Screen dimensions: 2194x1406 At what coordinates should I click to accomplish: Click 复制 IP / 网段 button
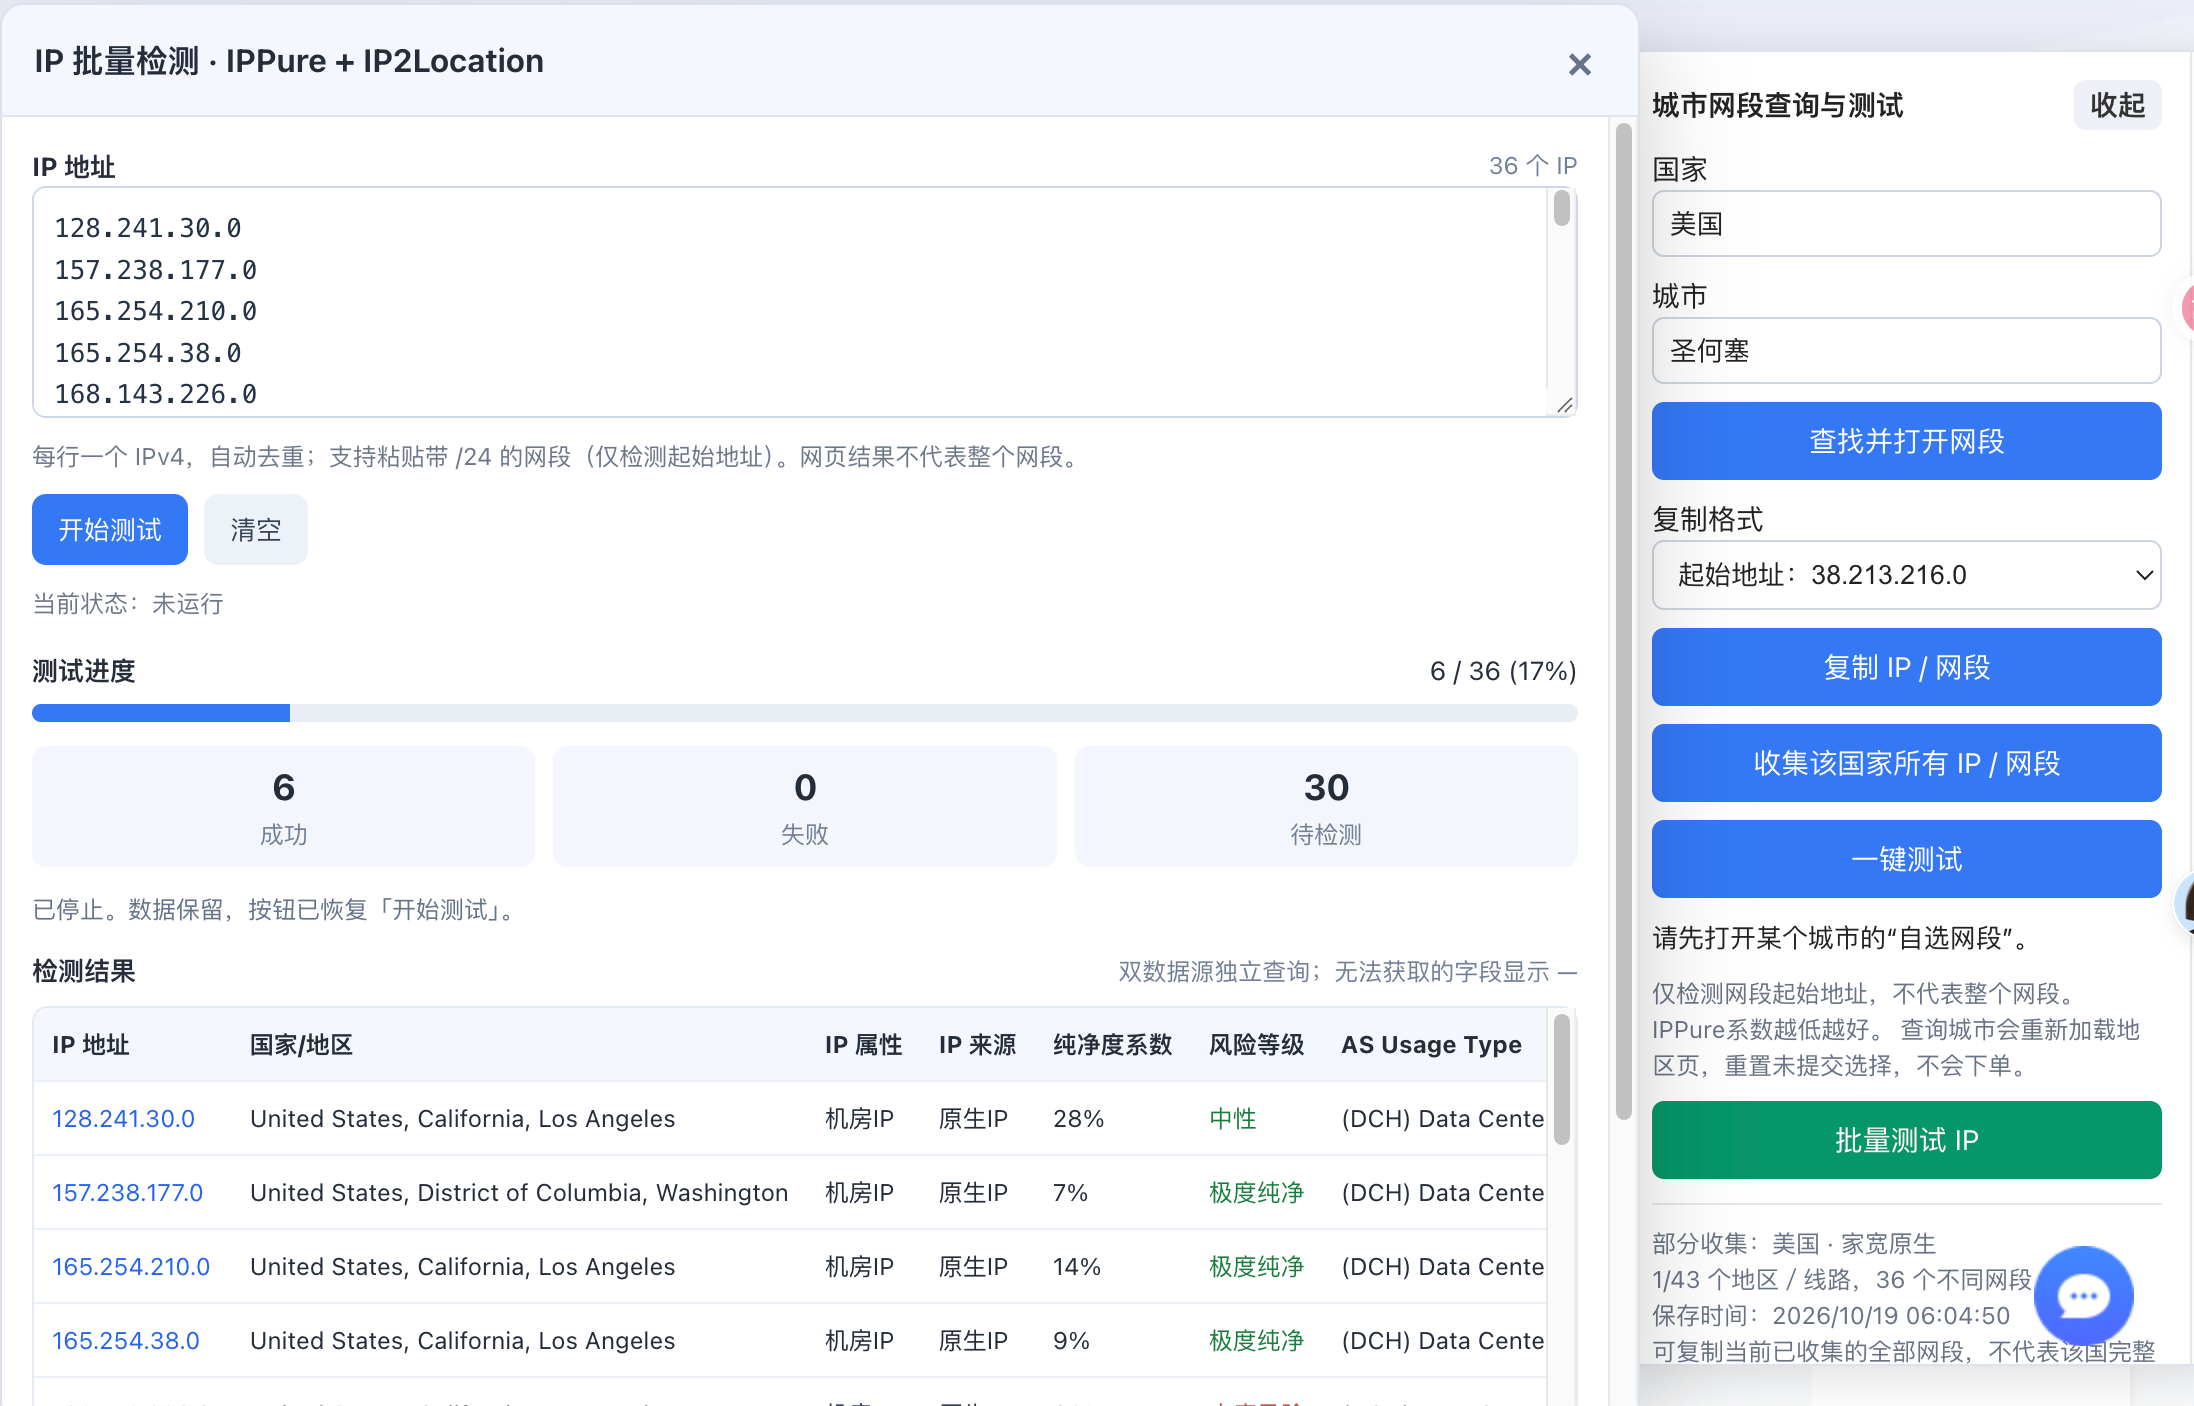coord(1906,667)
